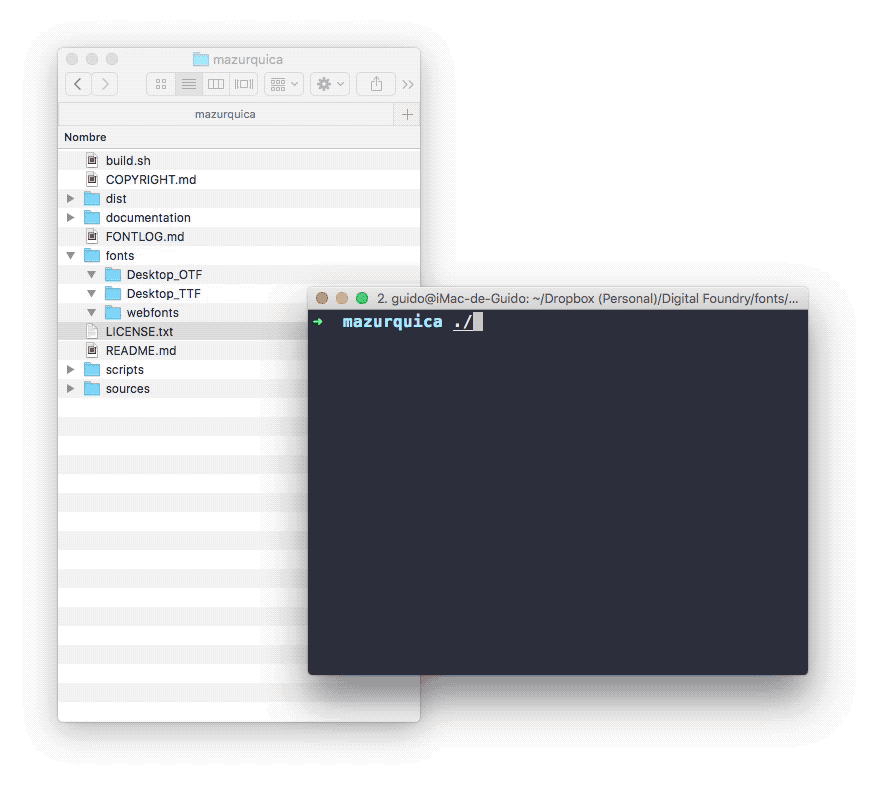Click the webfonts folder name
Image resolution: width=888 pixels, height=792 pixels.
pos(152,313)
